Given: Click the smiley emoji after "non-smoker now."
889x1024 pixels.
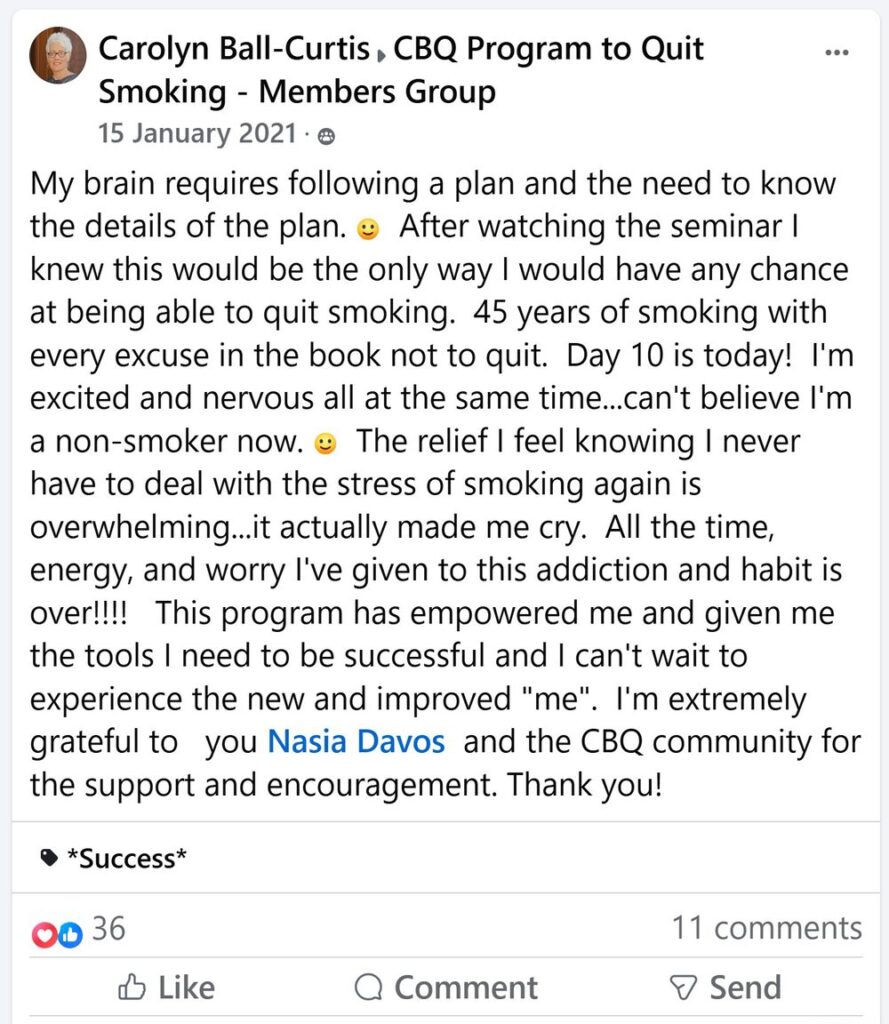Looking at the screenshot, I should click(x=325, y=442).
